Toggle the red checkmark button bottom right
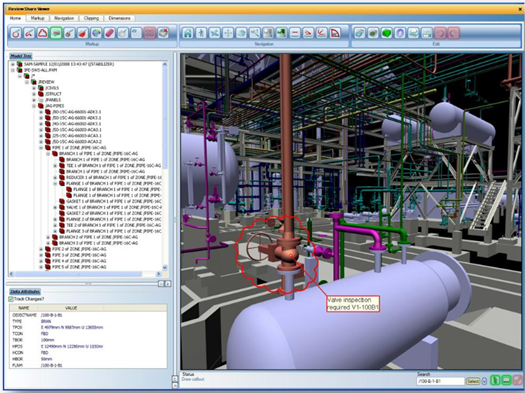525x393 pixels. [x=517, y=380]
